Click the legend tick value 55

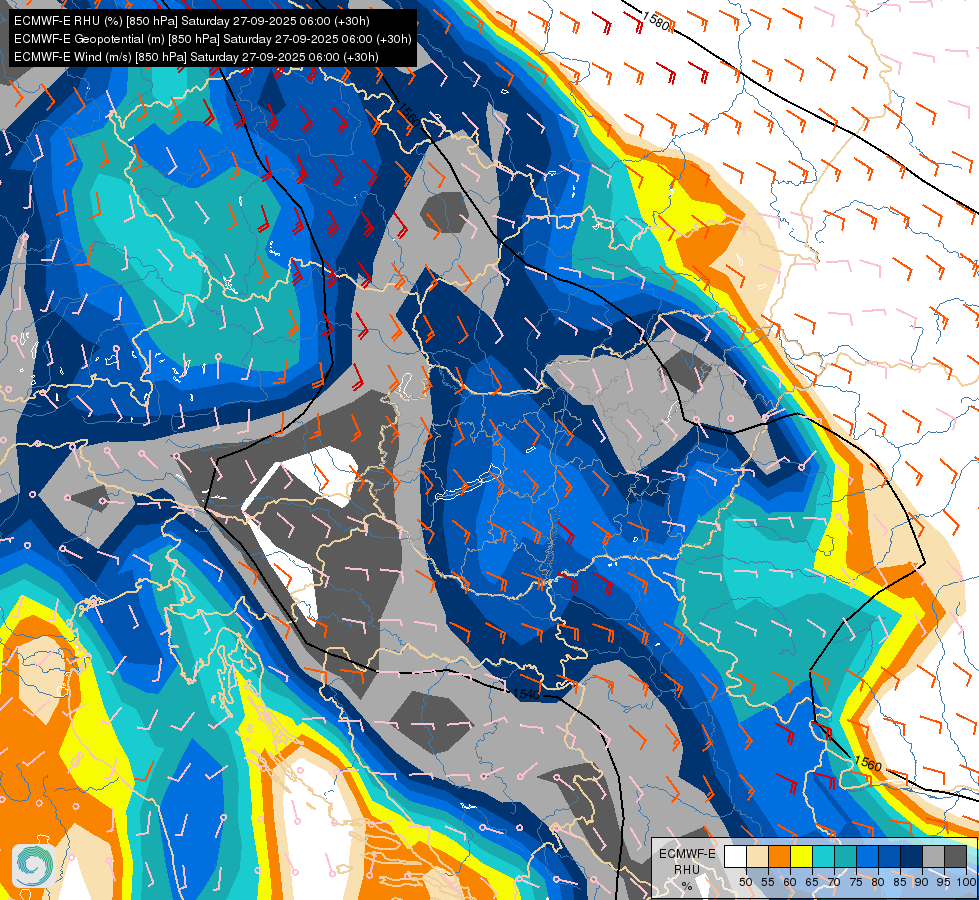click(768, 883)
